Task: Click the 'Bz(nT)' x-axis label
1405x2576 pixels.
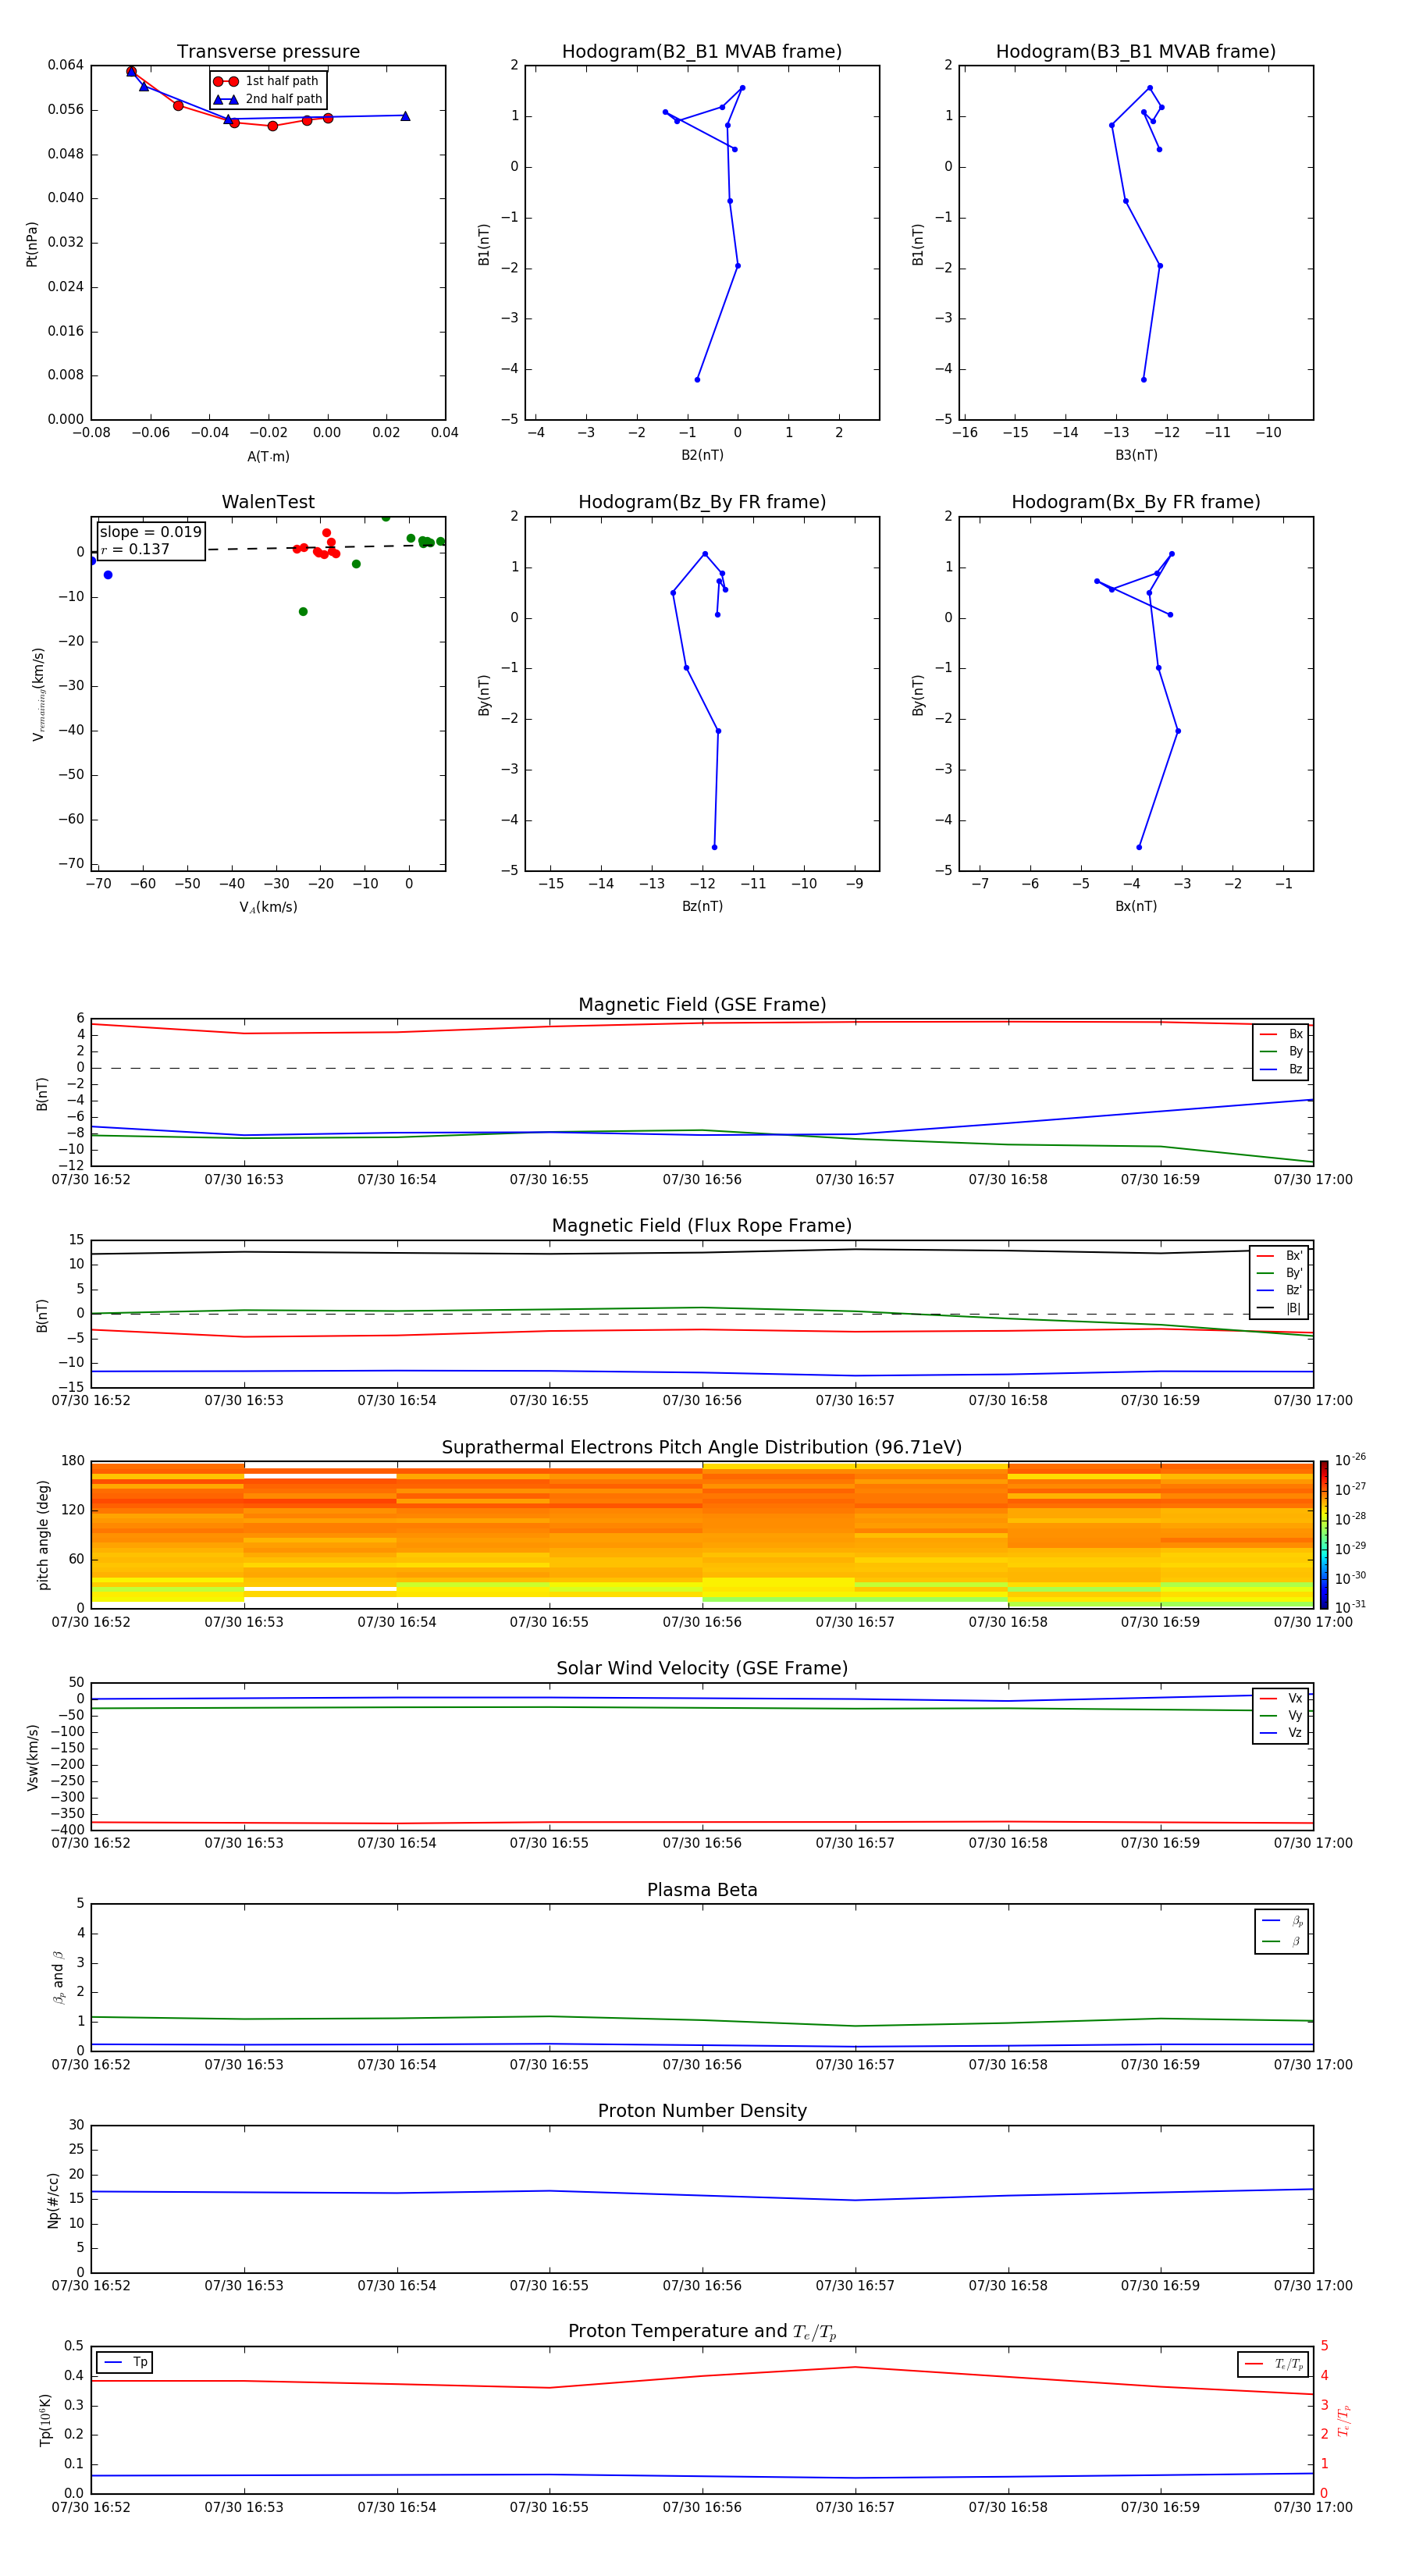Action: (702, 906)
